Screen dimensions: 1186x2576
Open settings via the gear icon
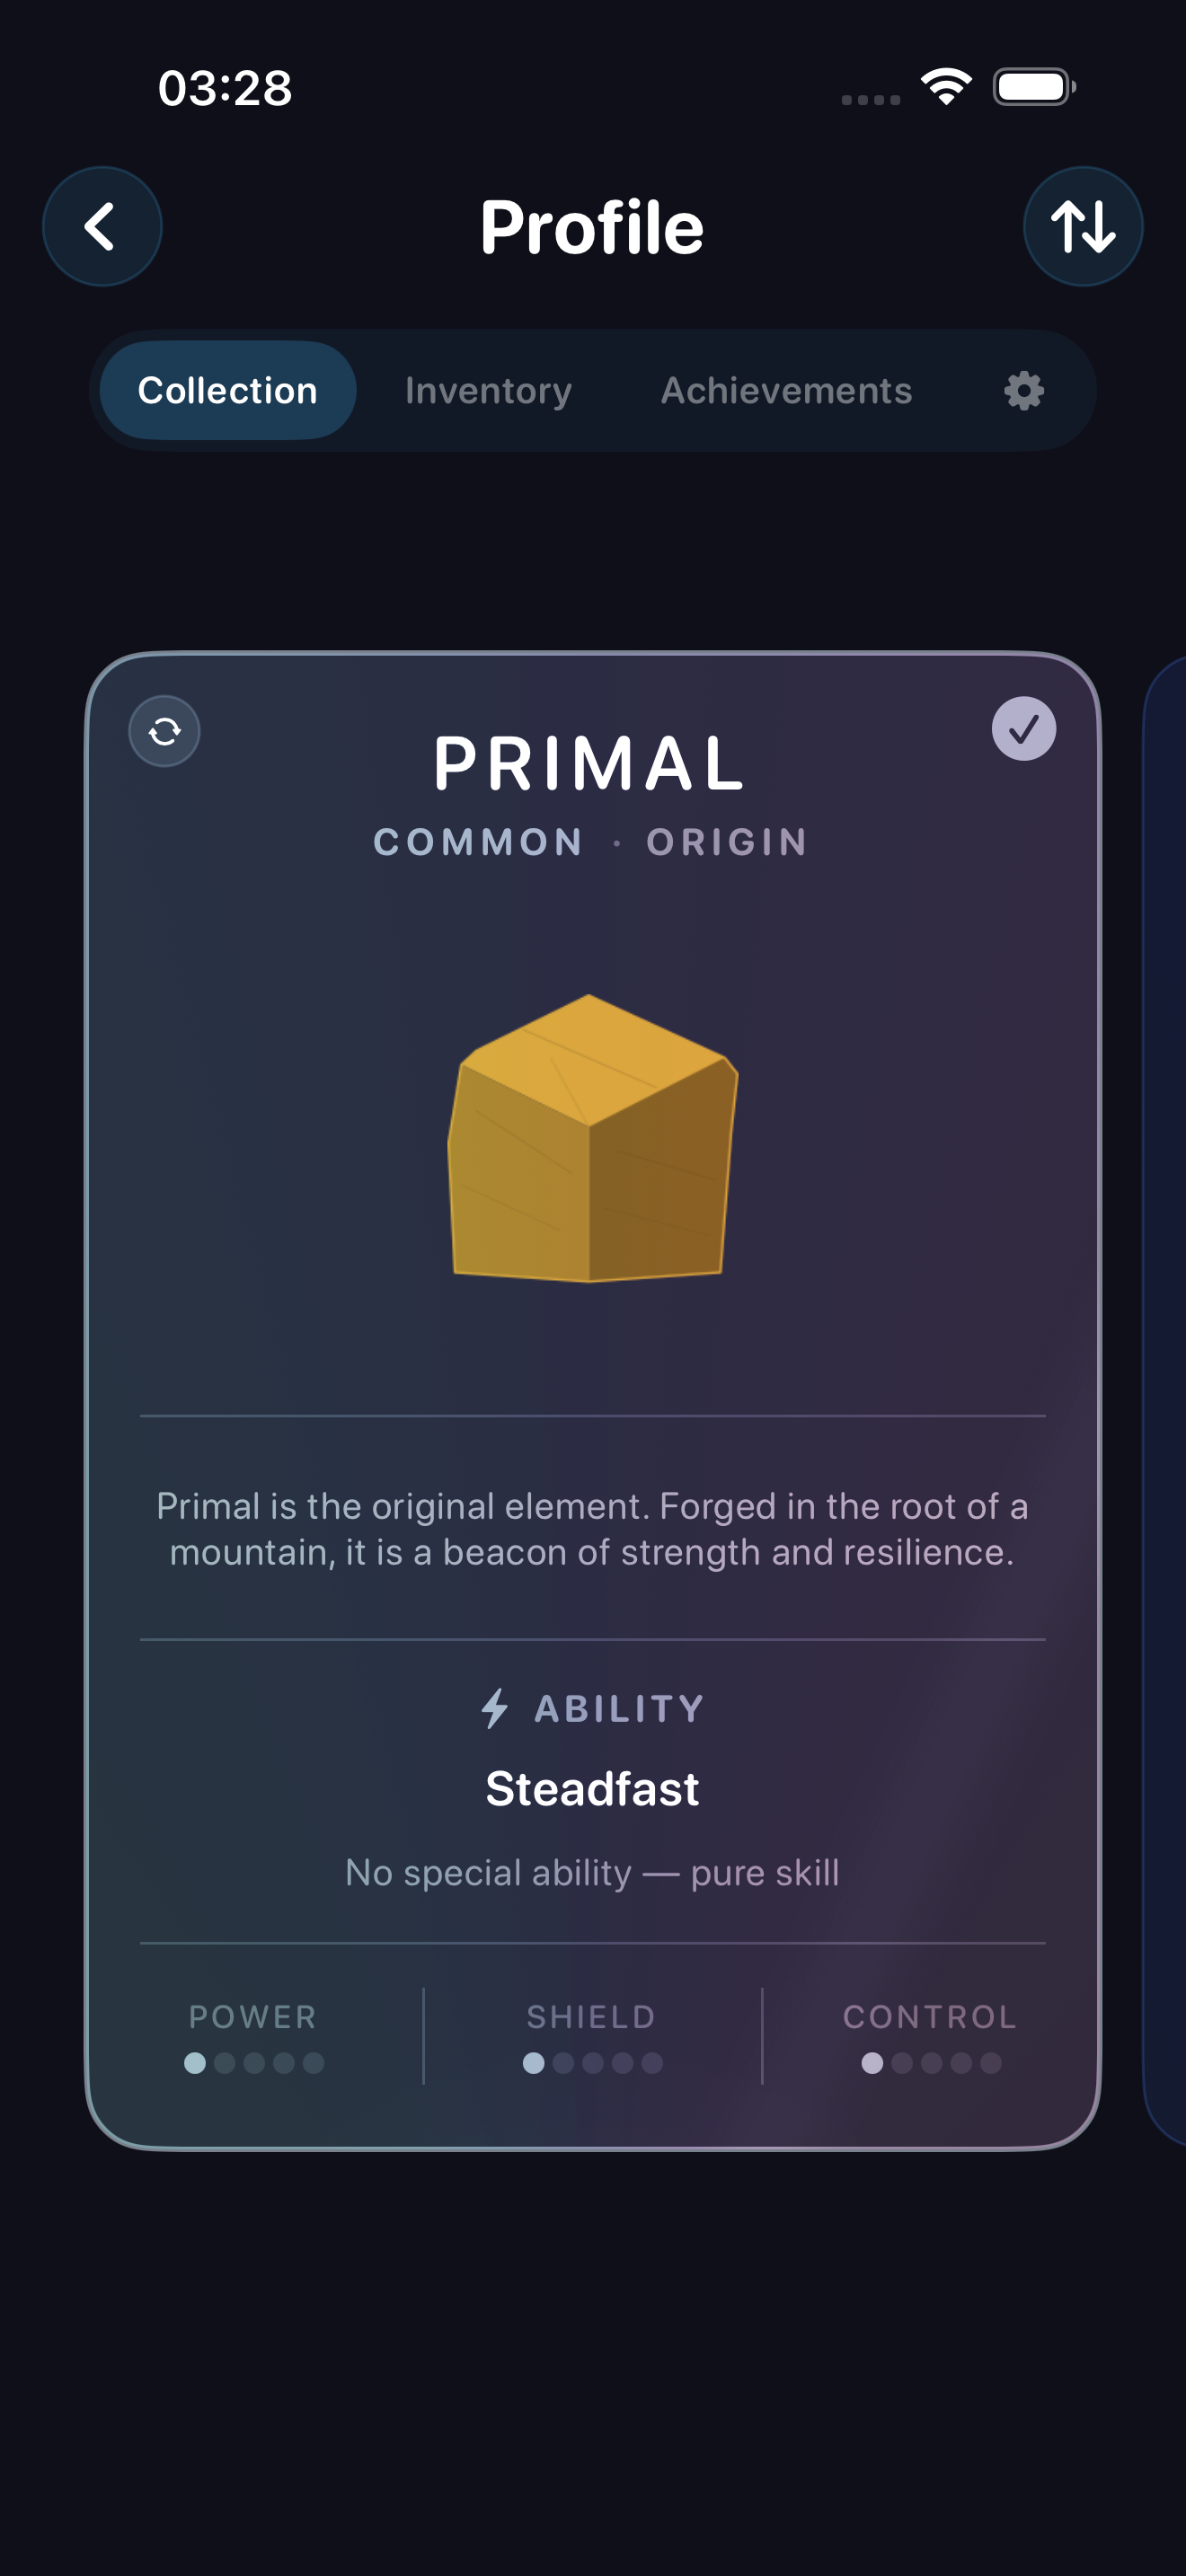coord(1024,390)
